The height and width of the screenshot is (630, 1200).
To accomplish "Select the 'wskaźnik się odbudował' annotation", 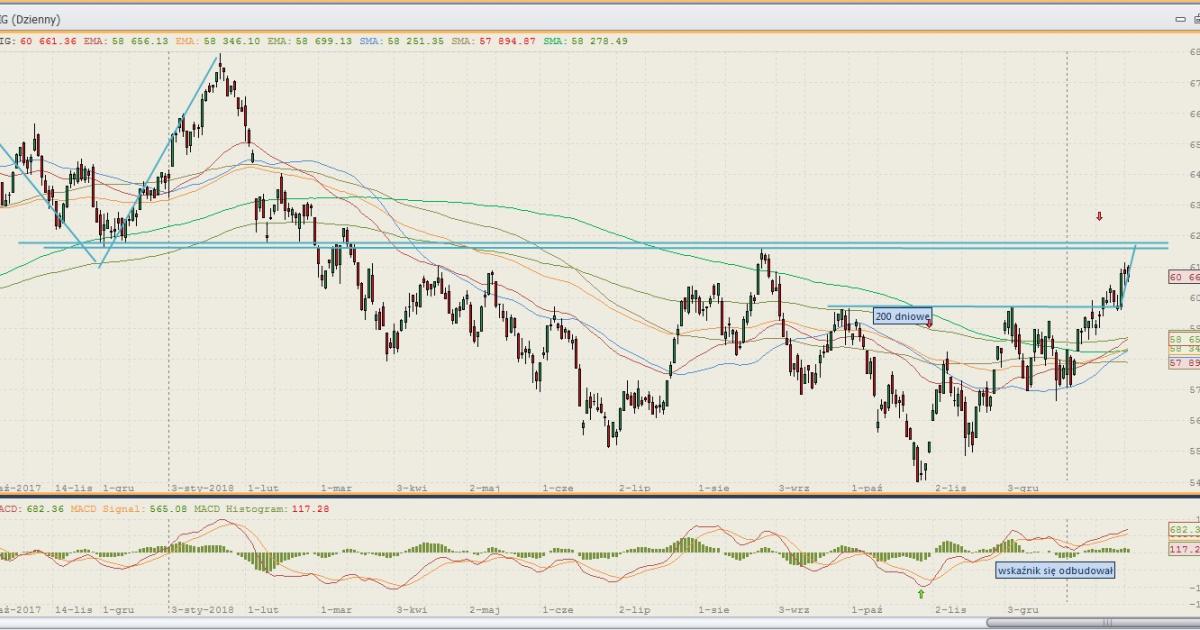I will (x=1054, y=570).
